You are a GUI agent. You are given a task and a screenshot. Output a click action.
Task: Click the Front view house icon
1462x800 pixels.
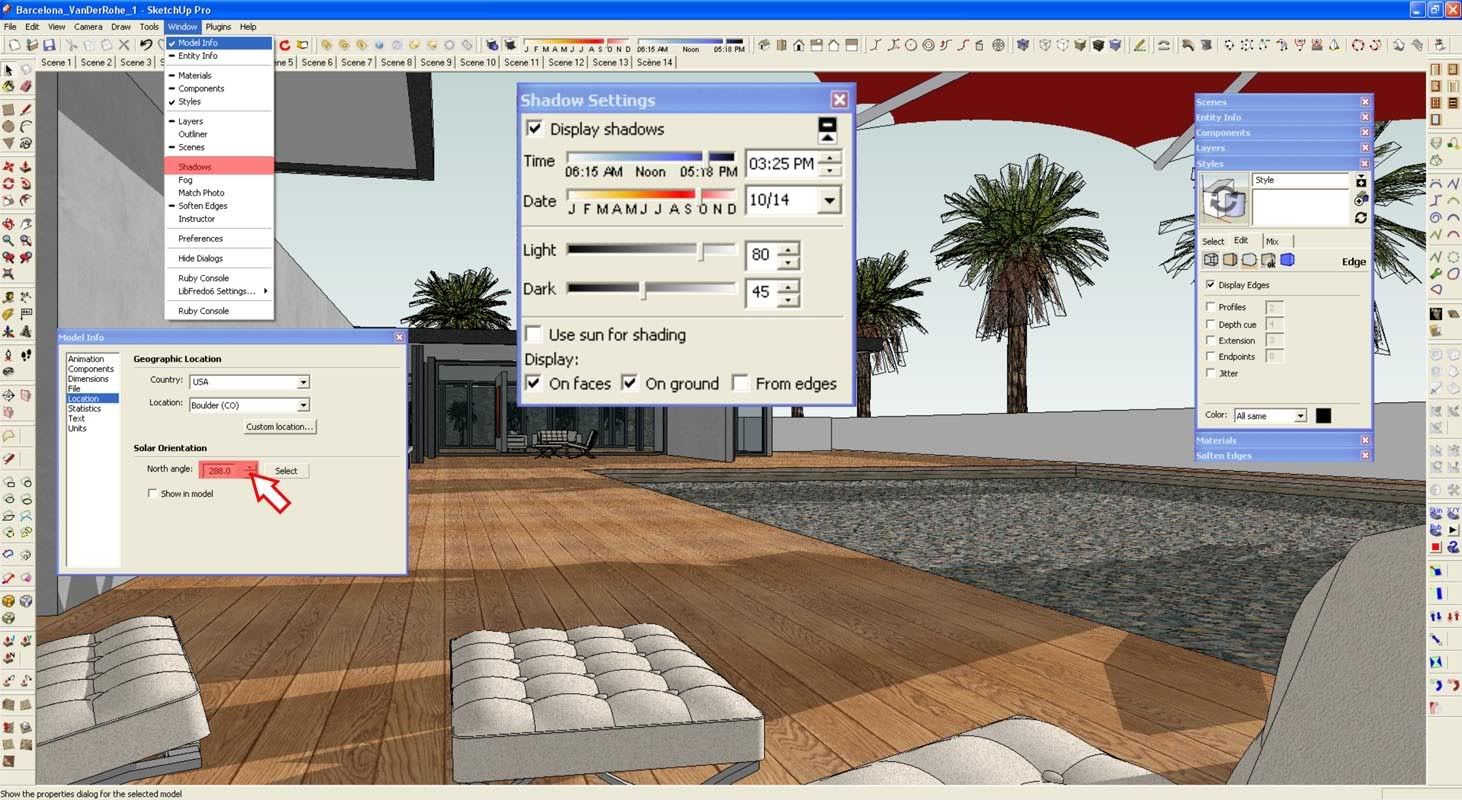point(799,45)
